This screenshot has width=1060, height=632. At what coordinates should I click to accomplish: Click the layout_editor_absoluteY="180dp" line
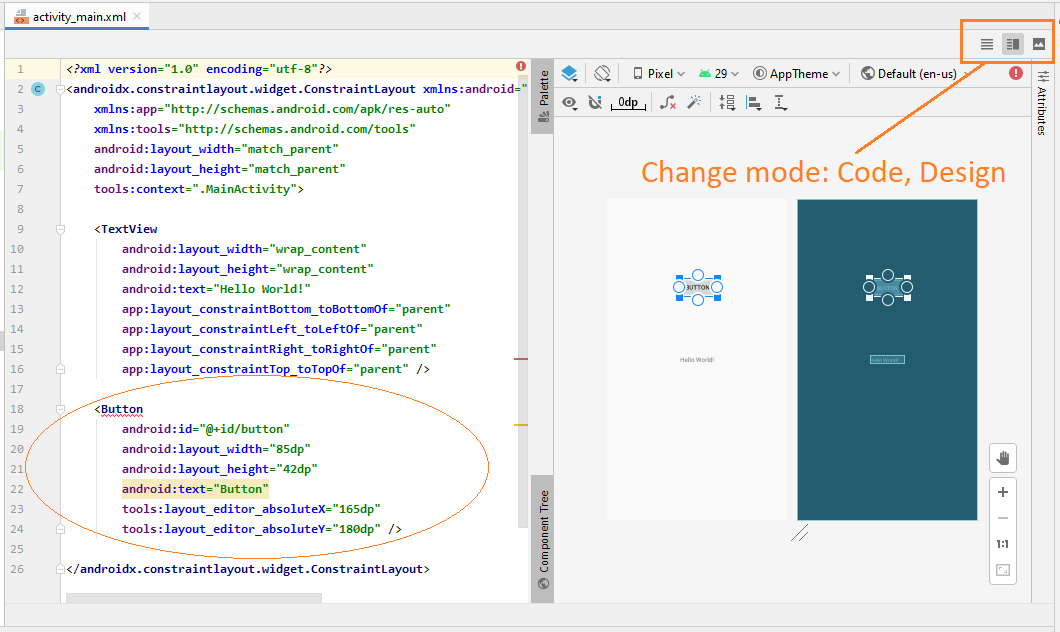tap(262, 529)
